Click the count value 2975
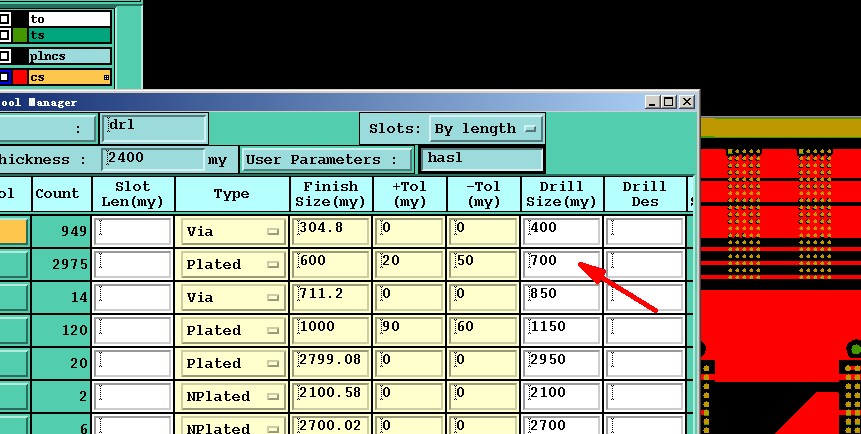This screenshot has height=434, width=861. point(70,264)
